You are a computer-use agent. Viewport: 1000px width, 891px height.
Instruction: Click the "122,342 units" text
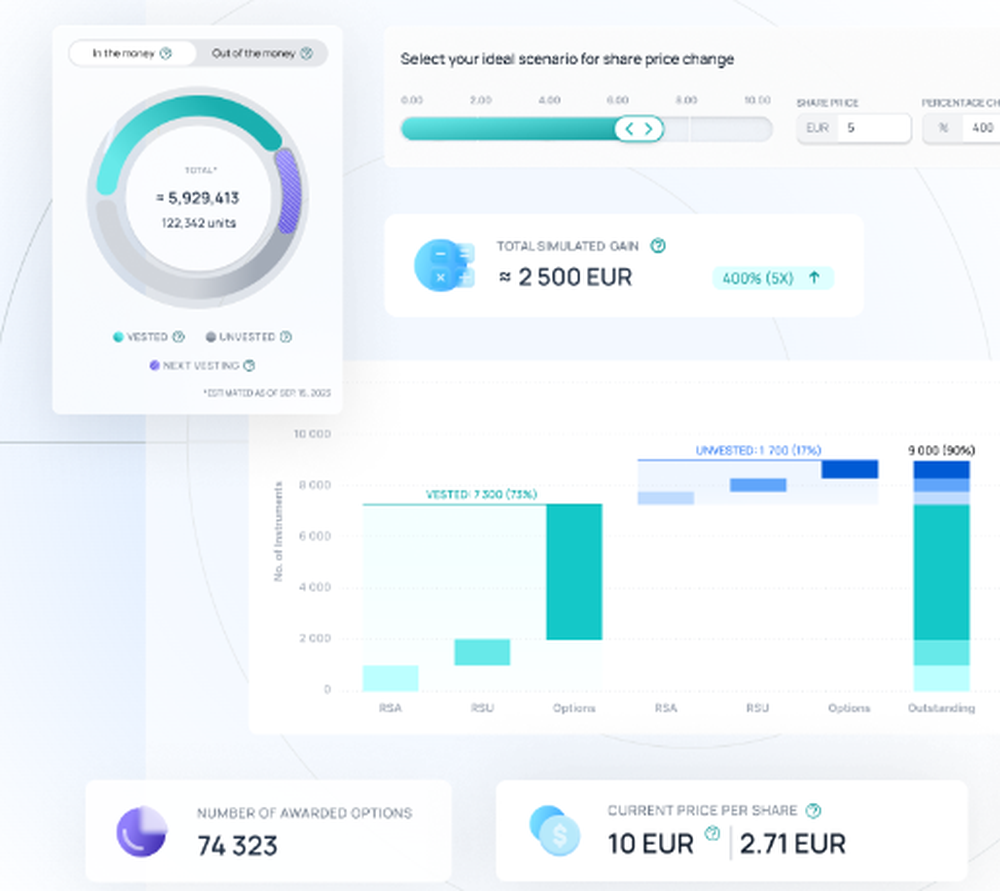pyautogui.click(x=199, y=223)
